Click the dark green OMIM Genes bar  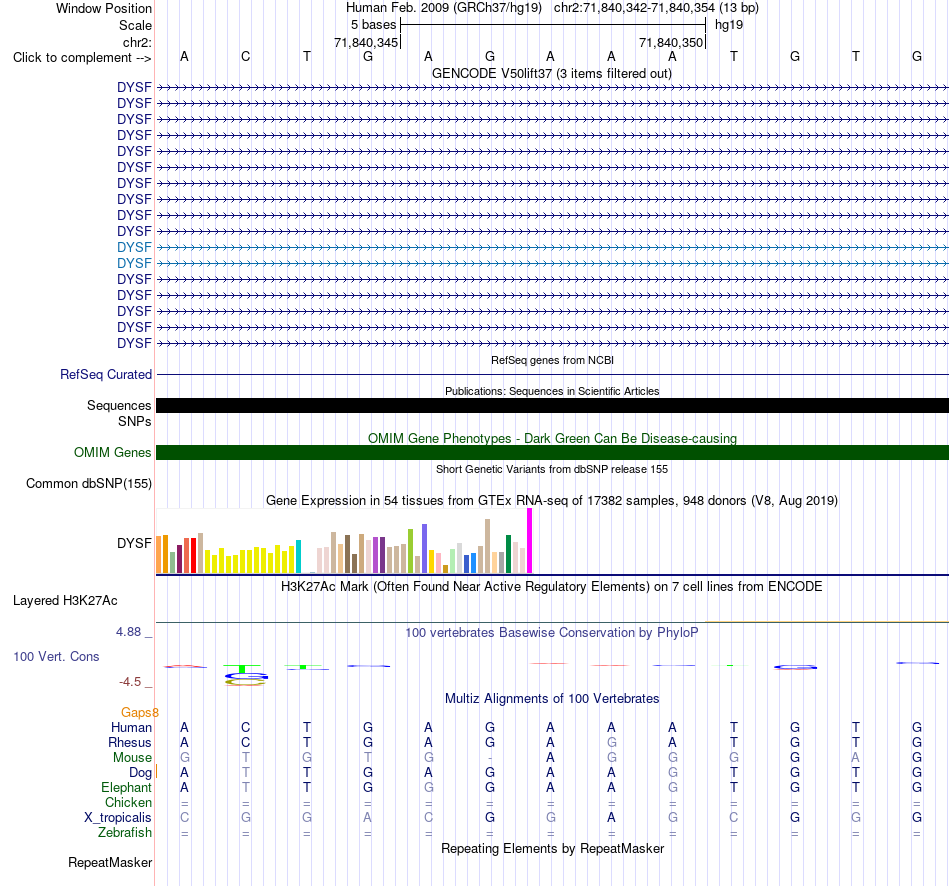click(x=552, y=452)
